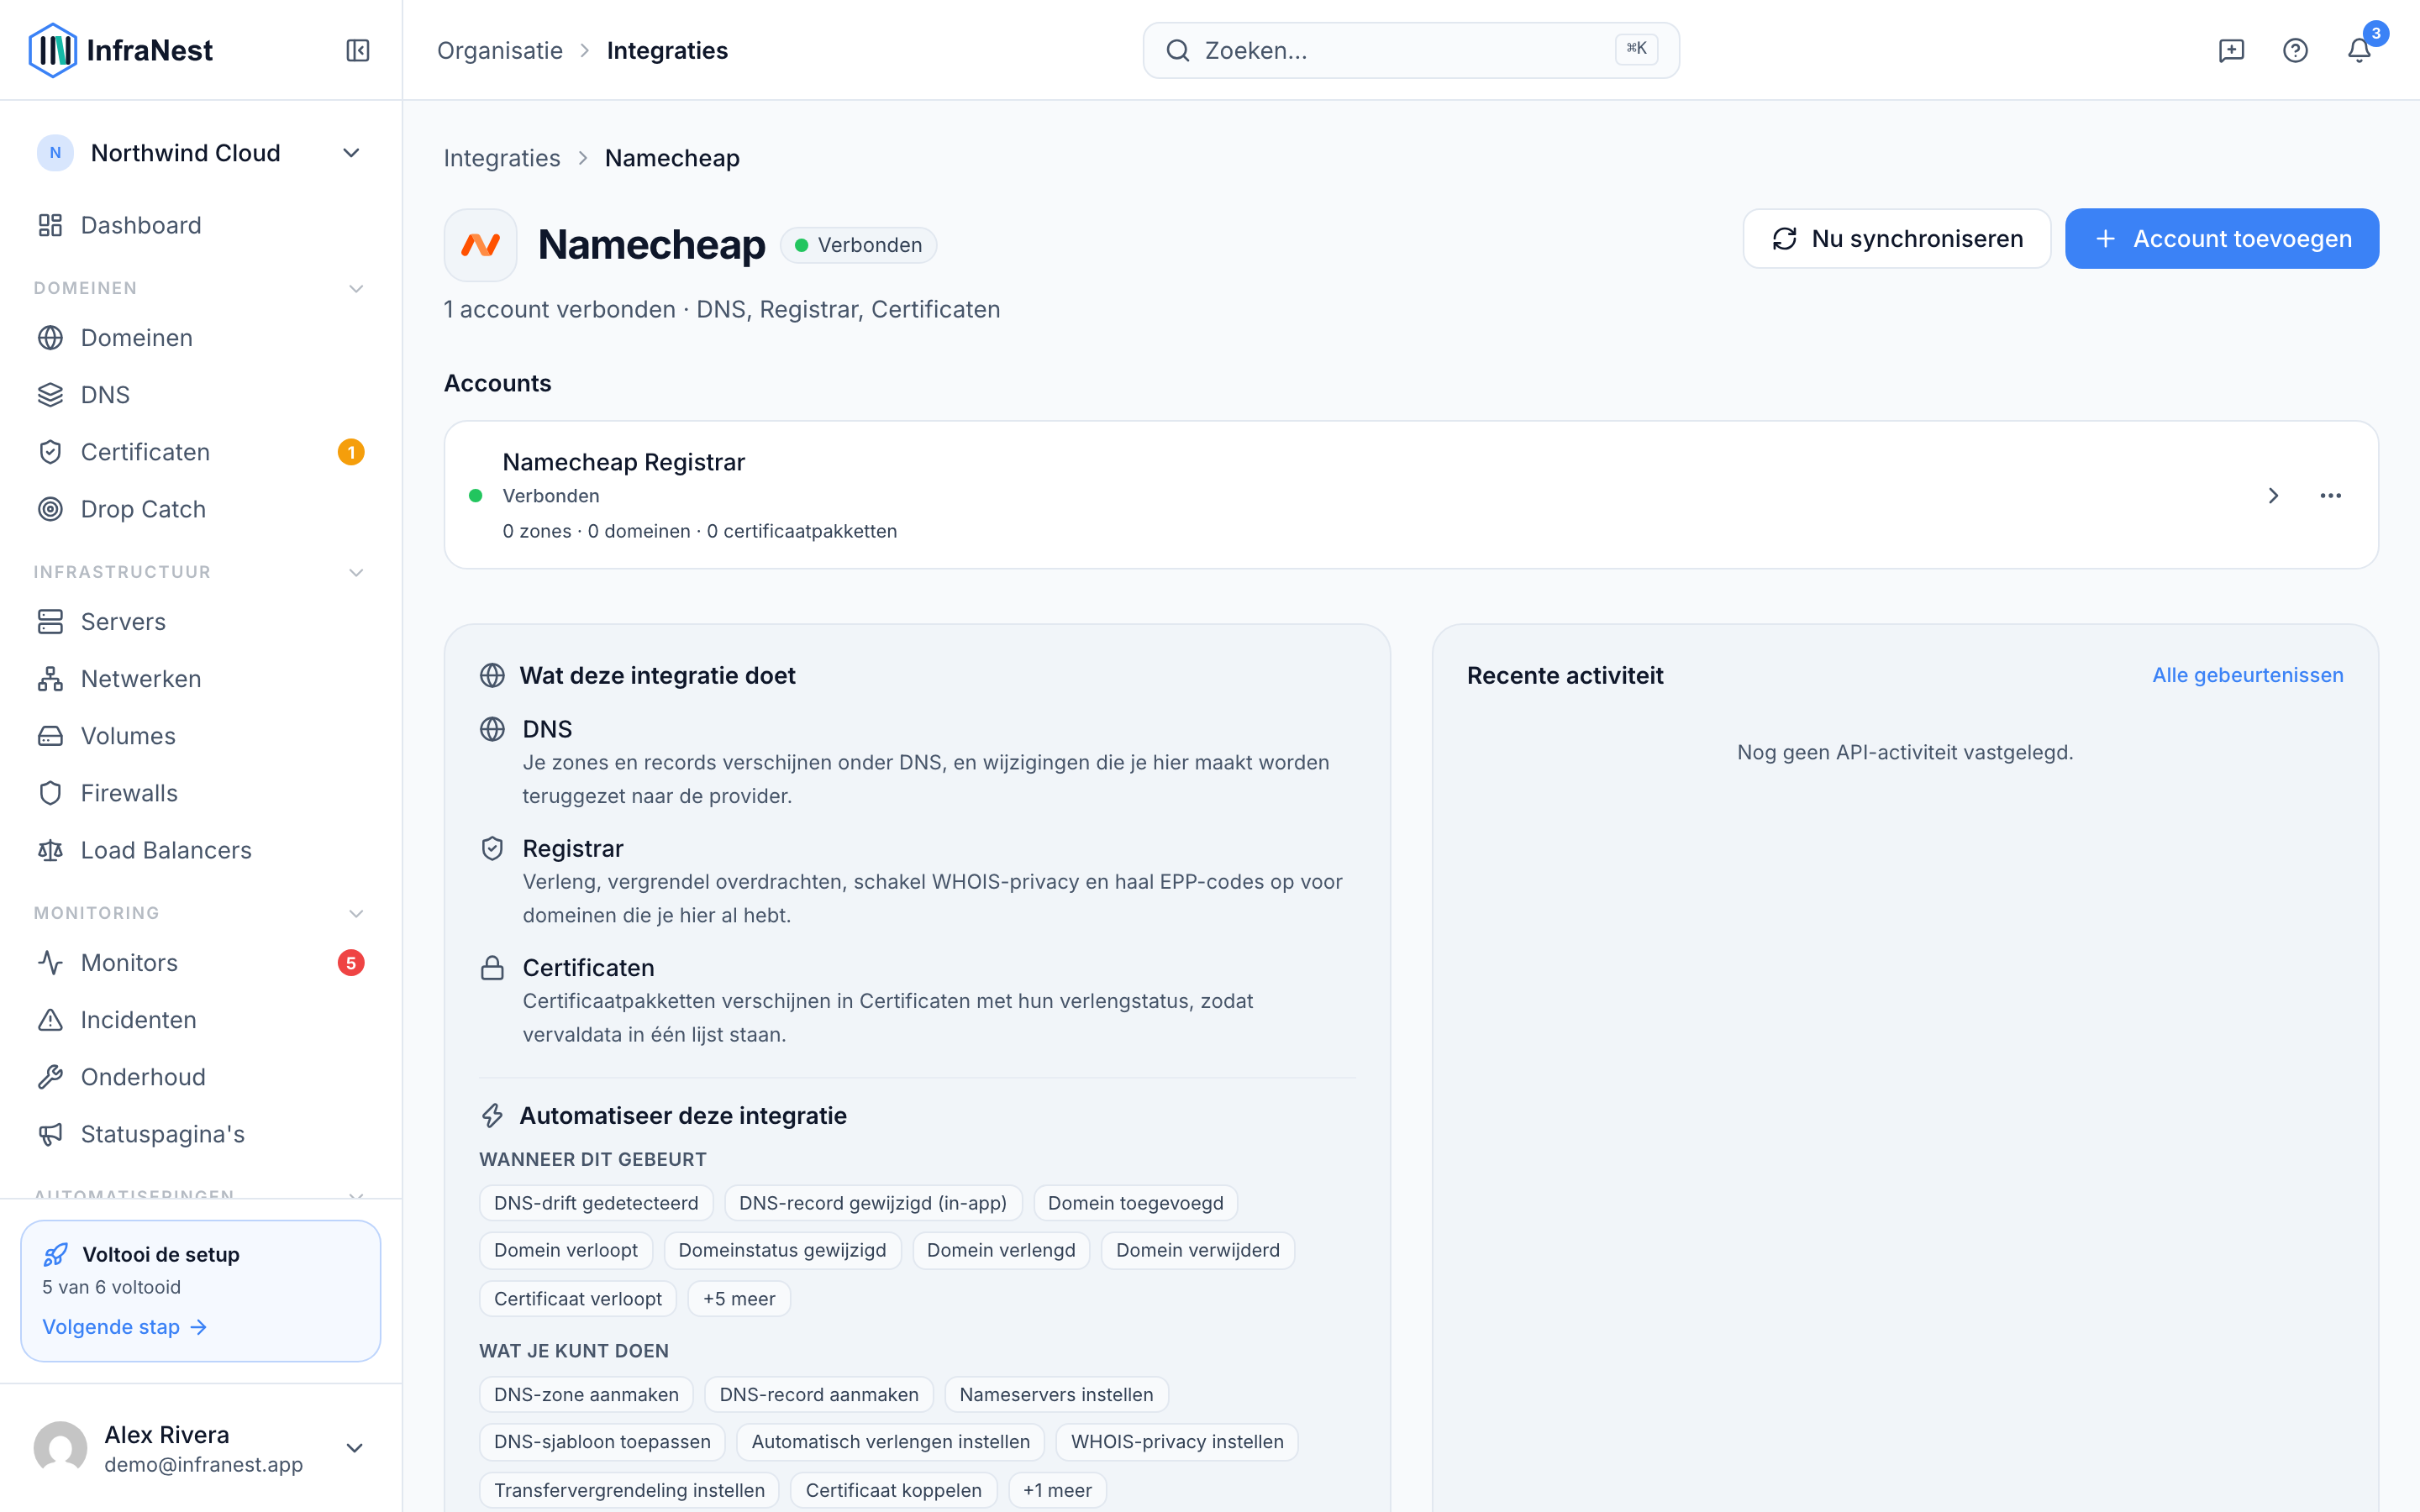Click the Verbonden status badge
2420x1512 pixels.
pos(858,245)
